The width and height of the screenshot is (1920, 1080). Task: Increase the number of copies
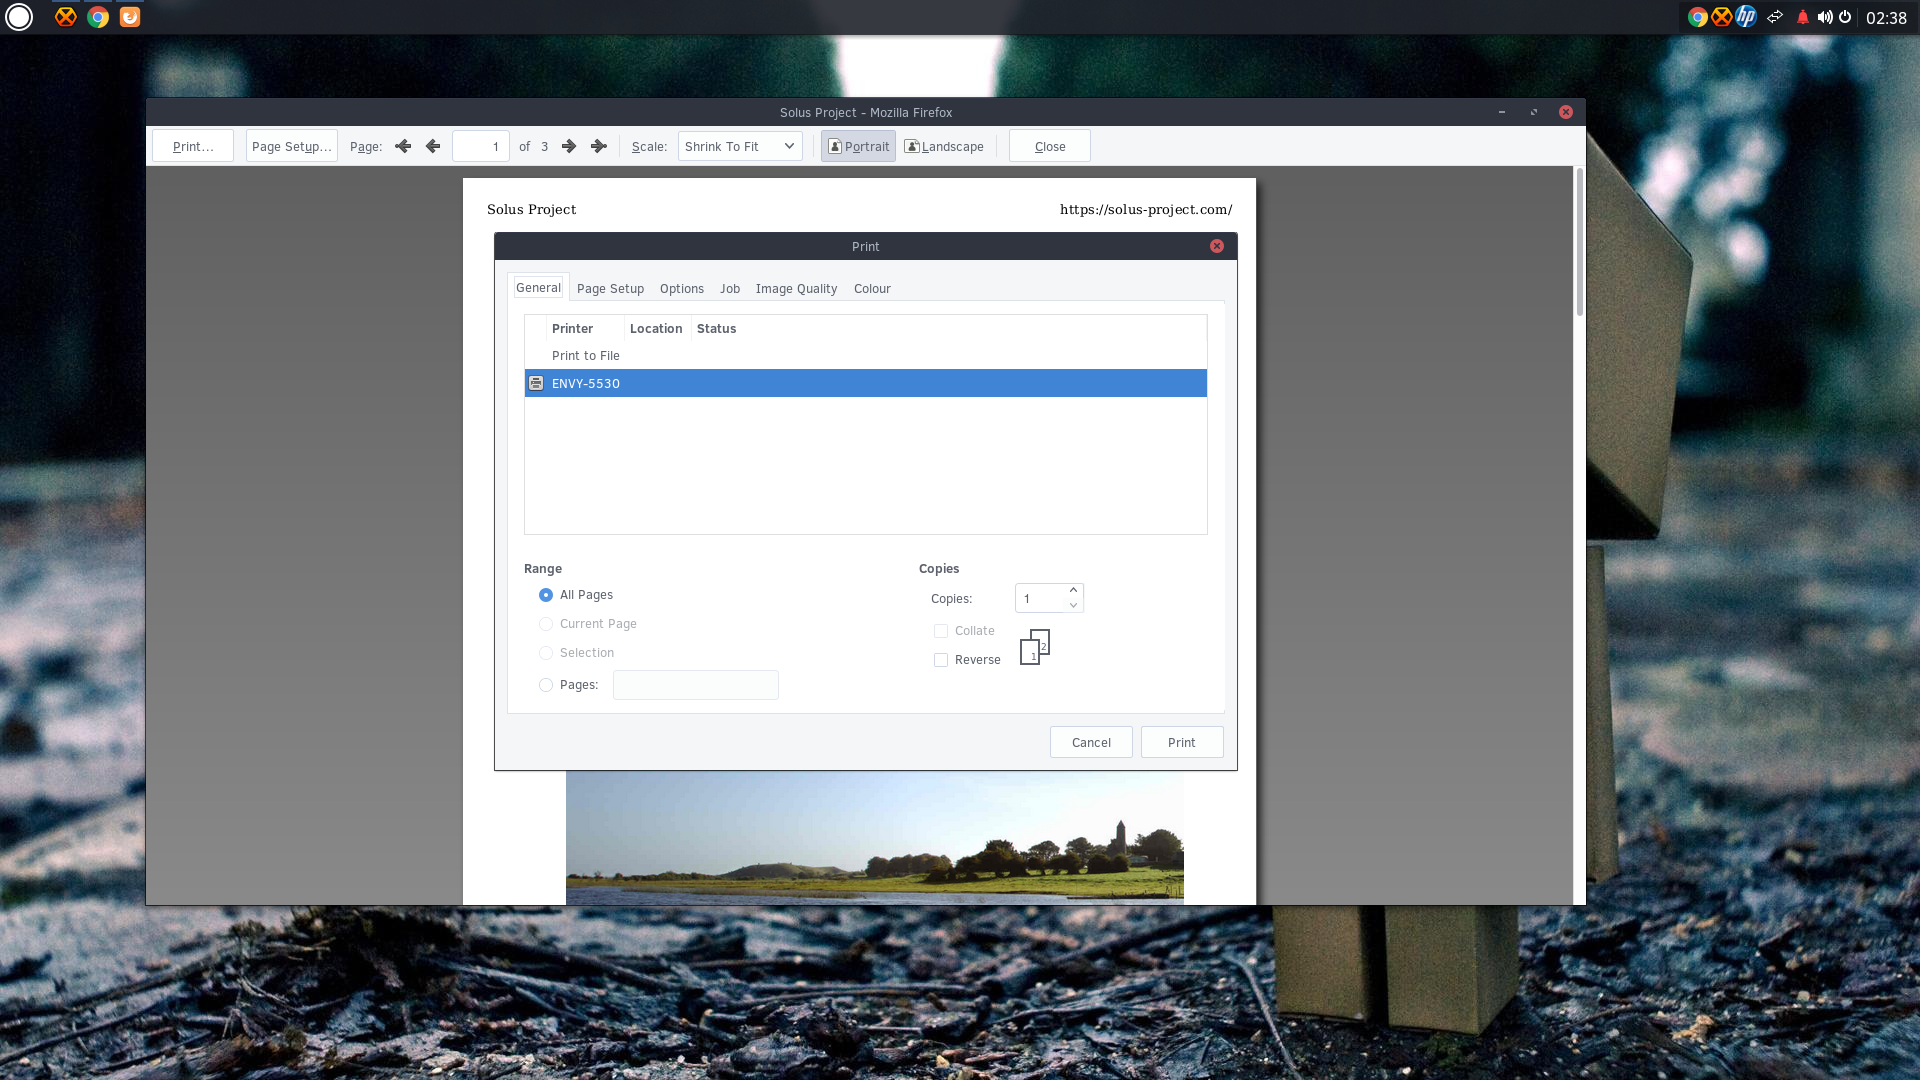point(1073,590)
